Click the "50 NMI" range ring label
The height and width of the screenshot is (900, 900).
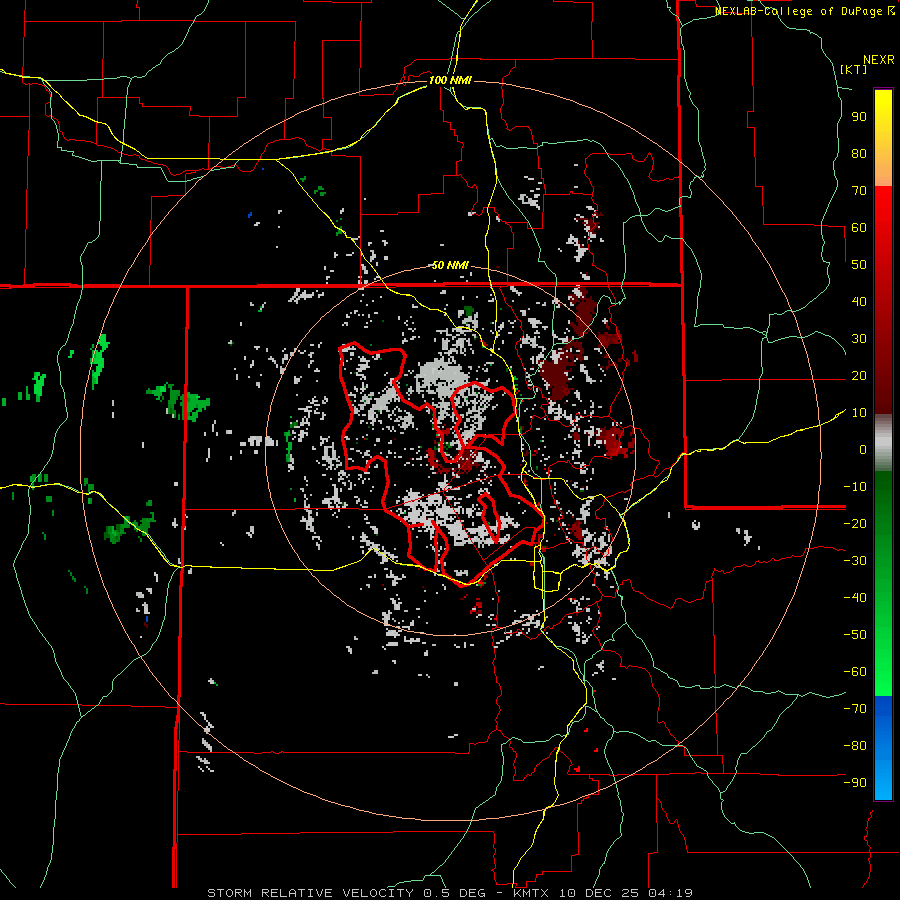(x=450, y=265)
